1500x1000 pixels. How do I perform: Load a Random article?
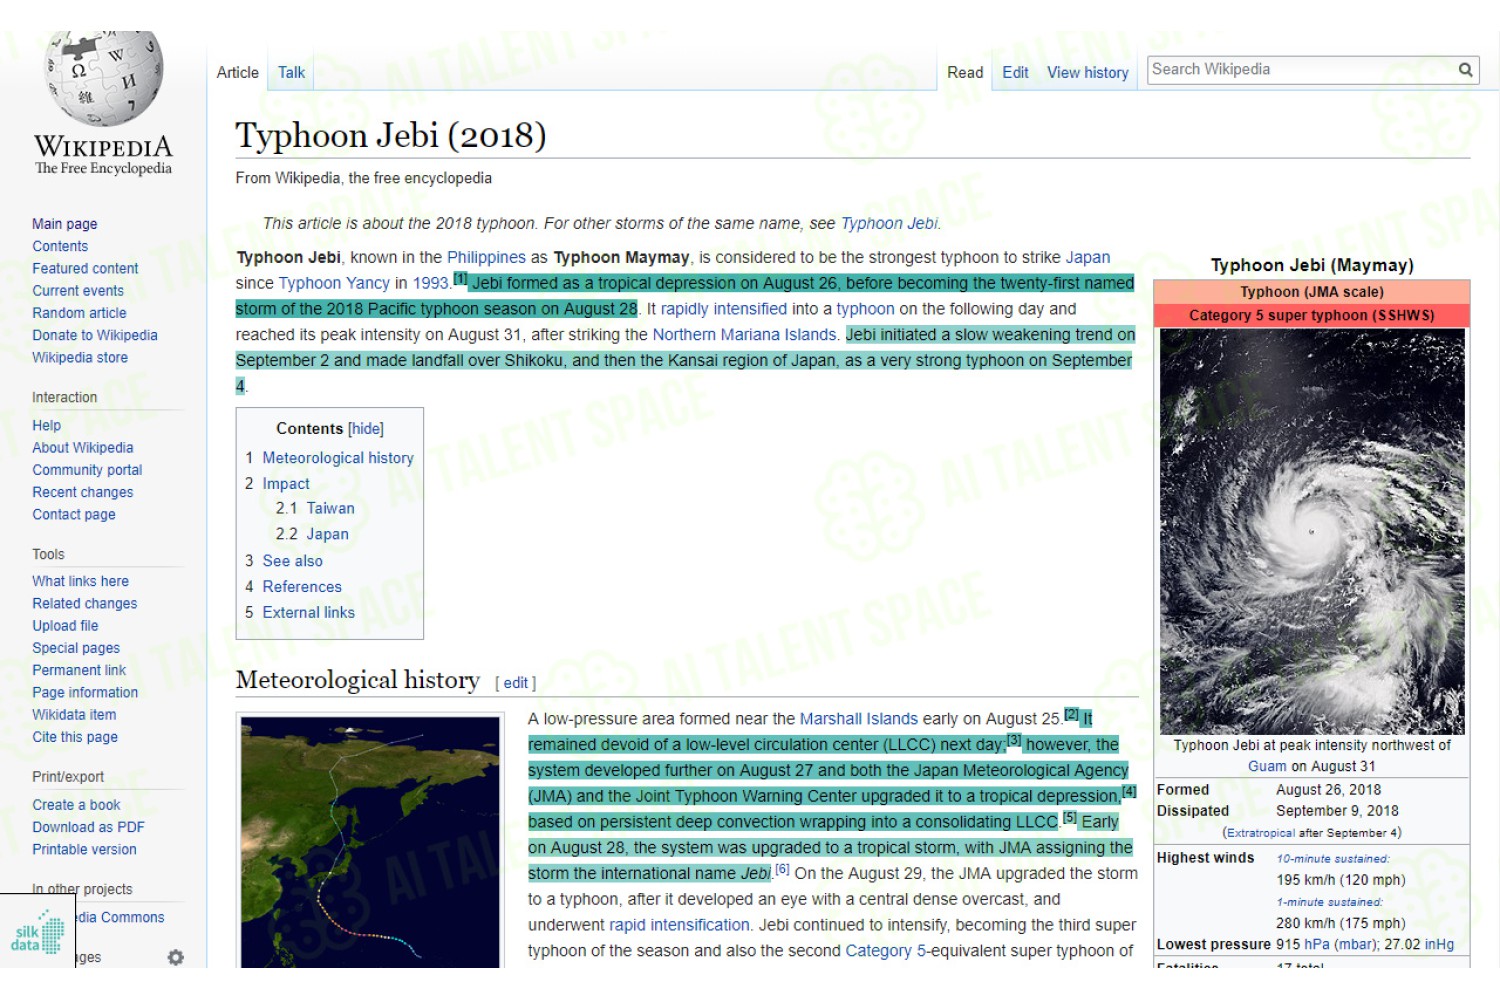79,313
